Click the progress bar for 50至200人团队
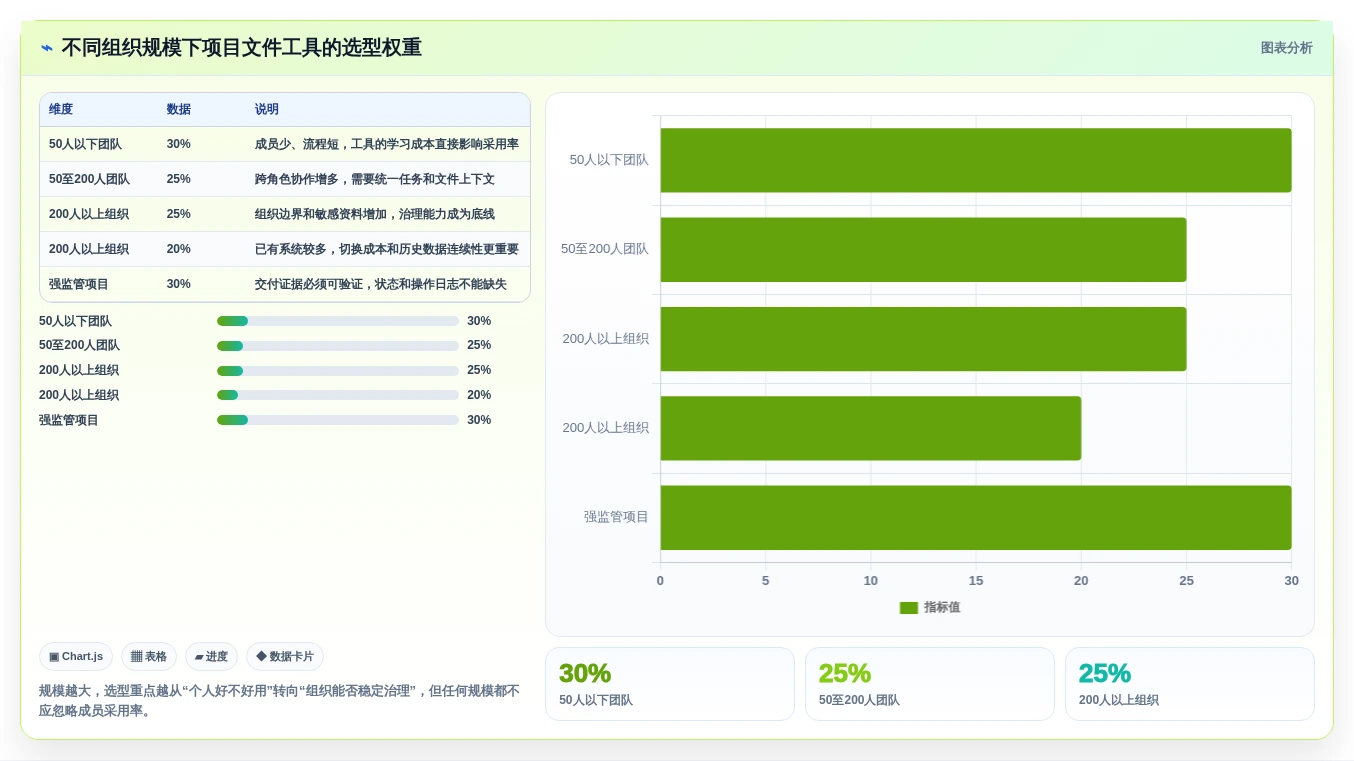This screenshot has width=1354, height=761. 338,345
